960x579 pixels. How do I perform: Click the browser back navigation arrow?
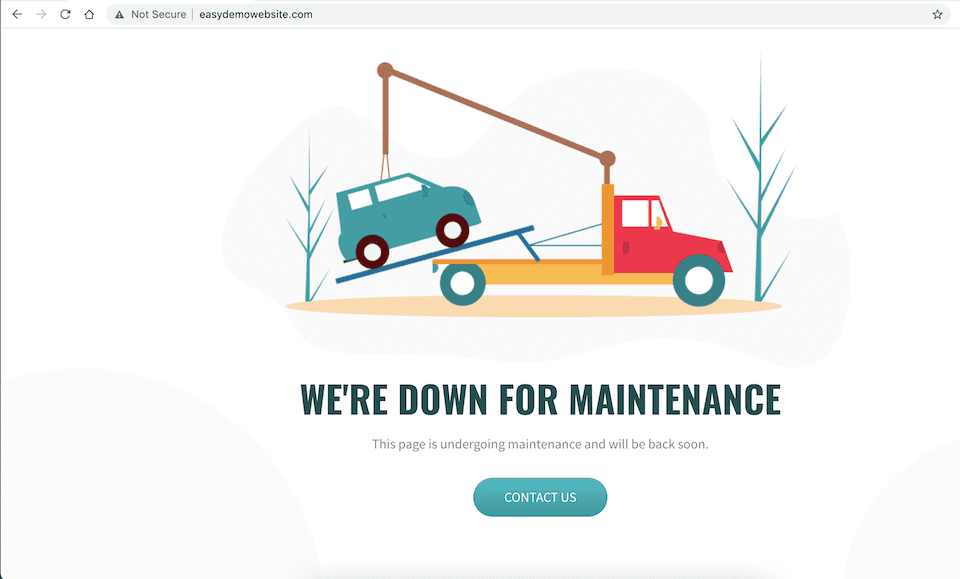(x=18, y=14)
